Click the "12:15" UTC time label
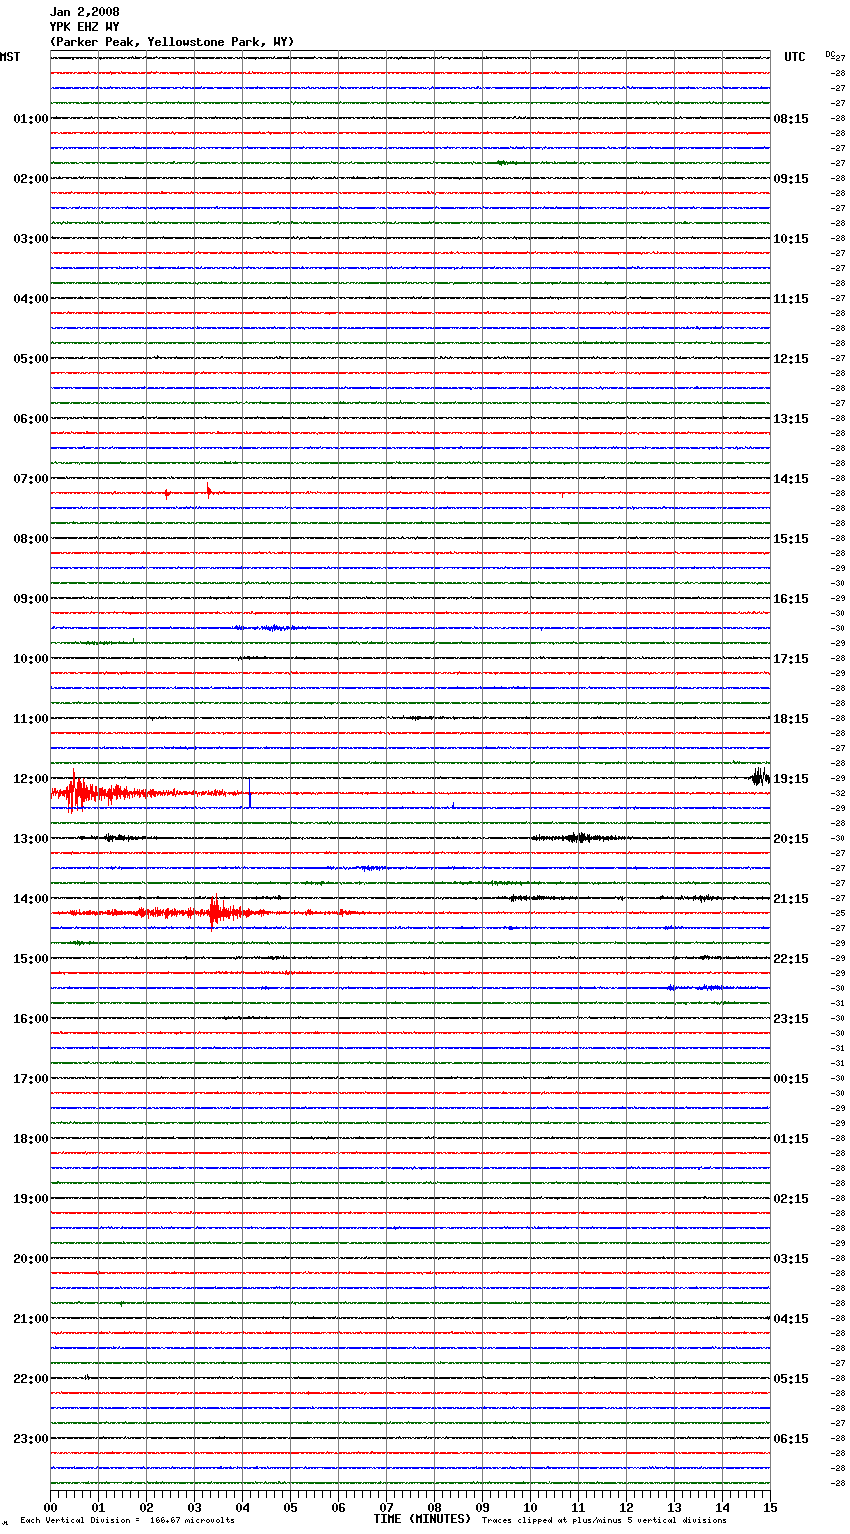Viewport: 850px width, 1534px height. 791,359
